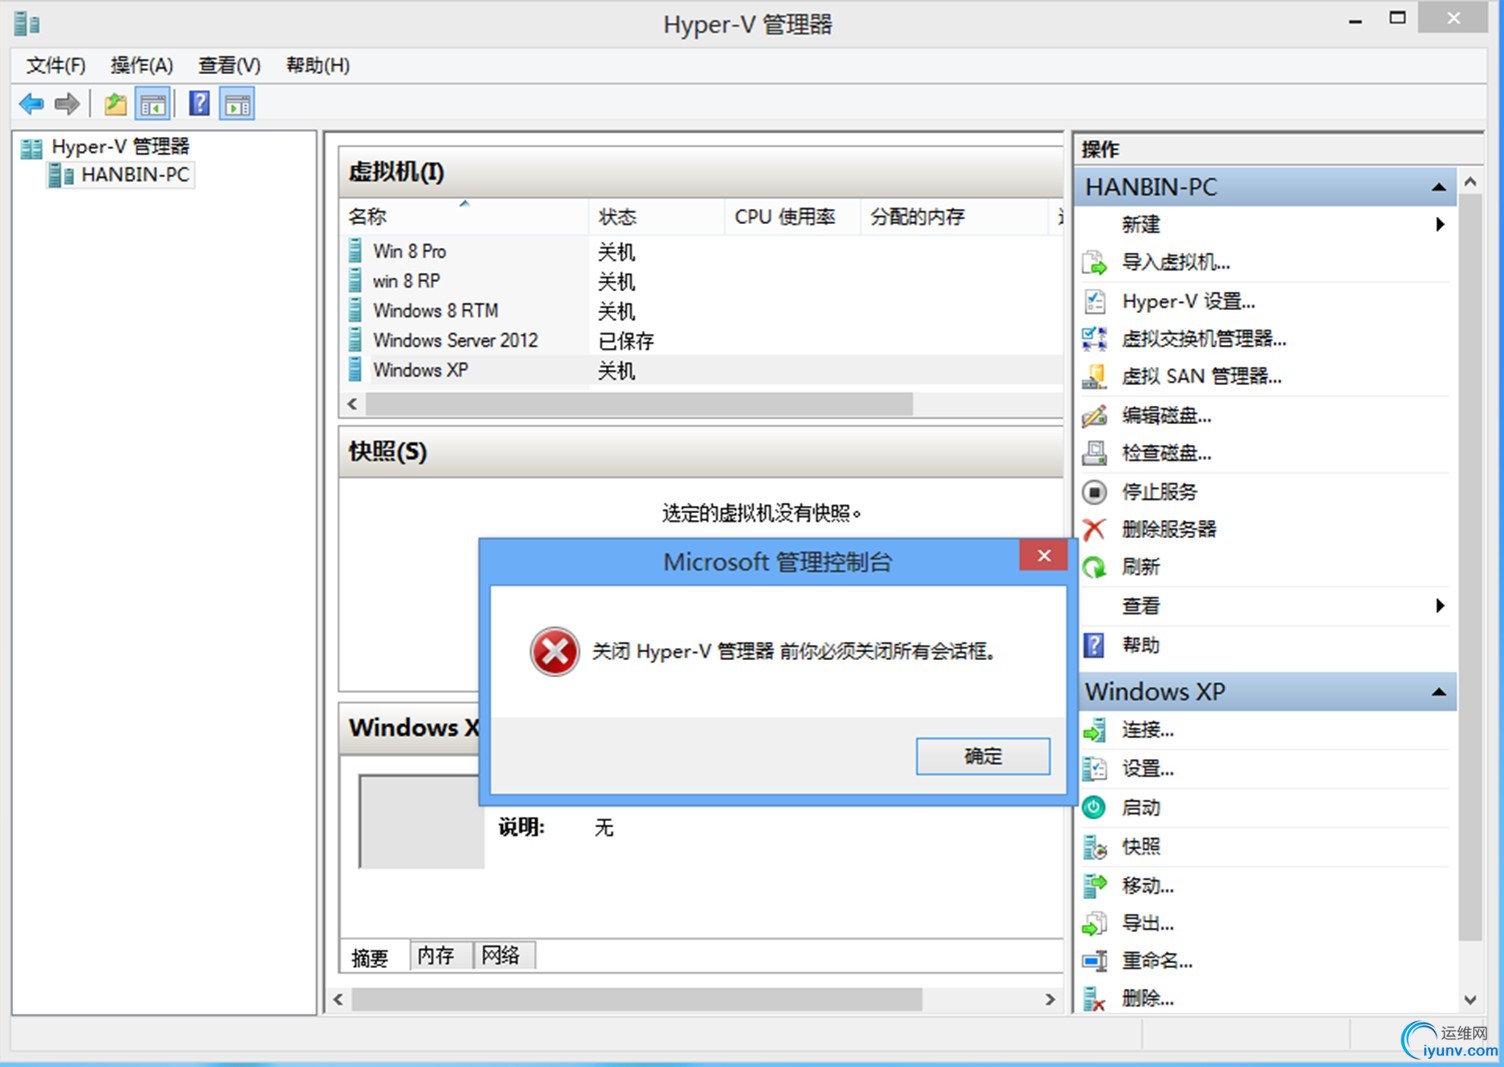The height and width of the screenshot is (1067, 1504).
Task: Click the Forward arrow in the toolbar
Action: coord(67,103)
